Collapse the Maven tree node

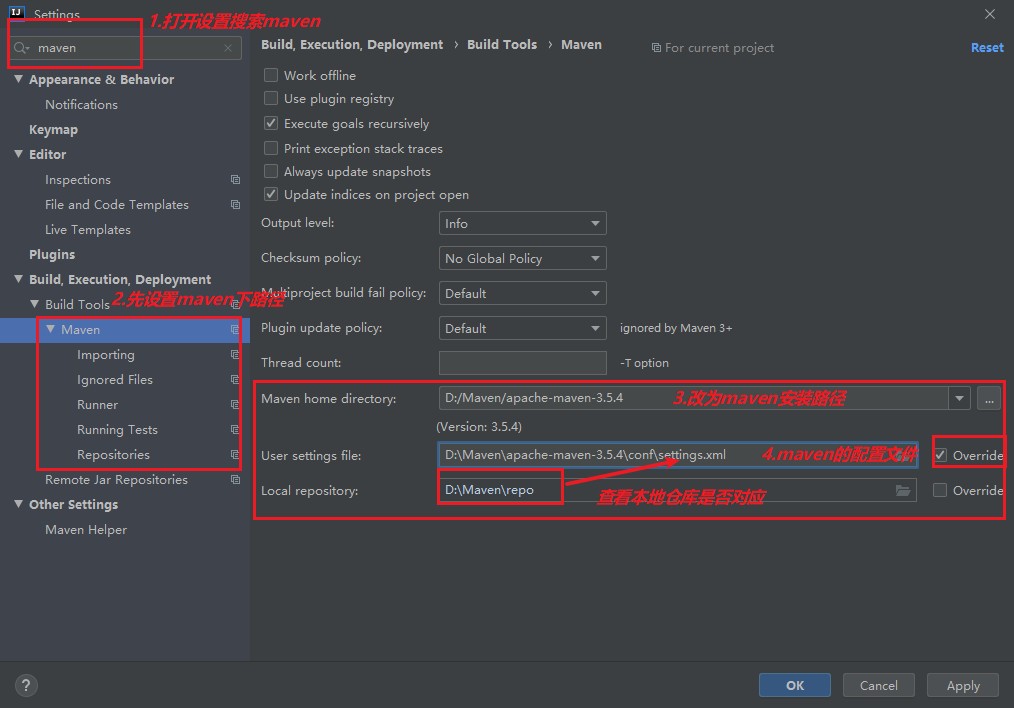coord(50,329)
